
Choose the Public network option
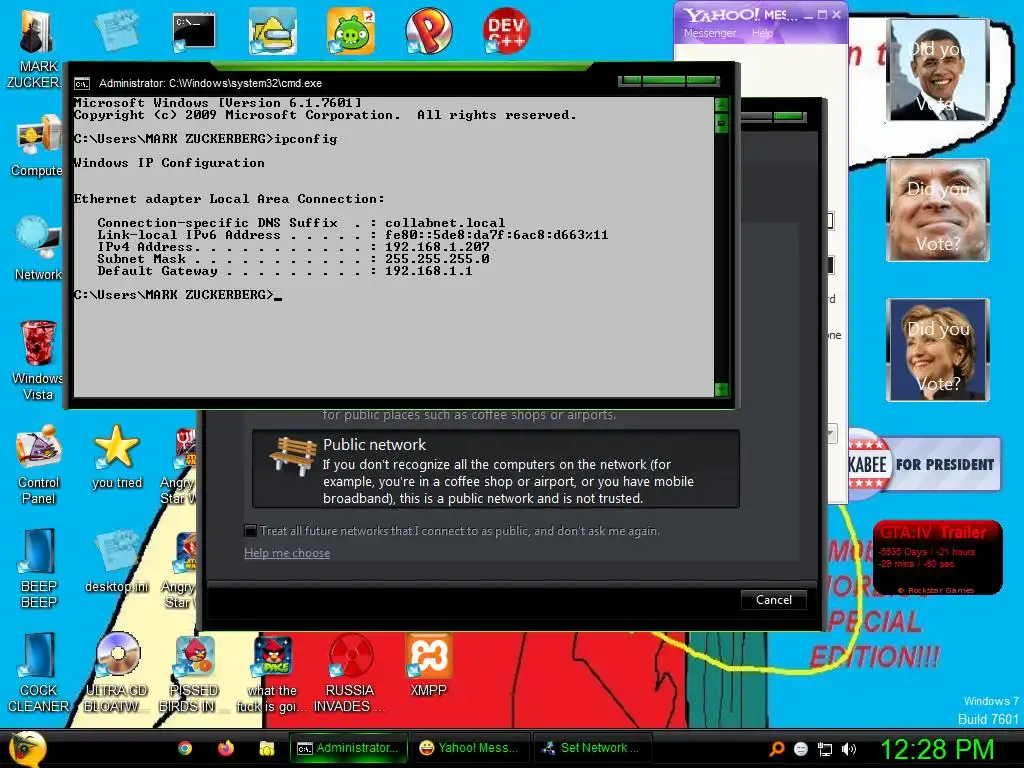[496, 469]
